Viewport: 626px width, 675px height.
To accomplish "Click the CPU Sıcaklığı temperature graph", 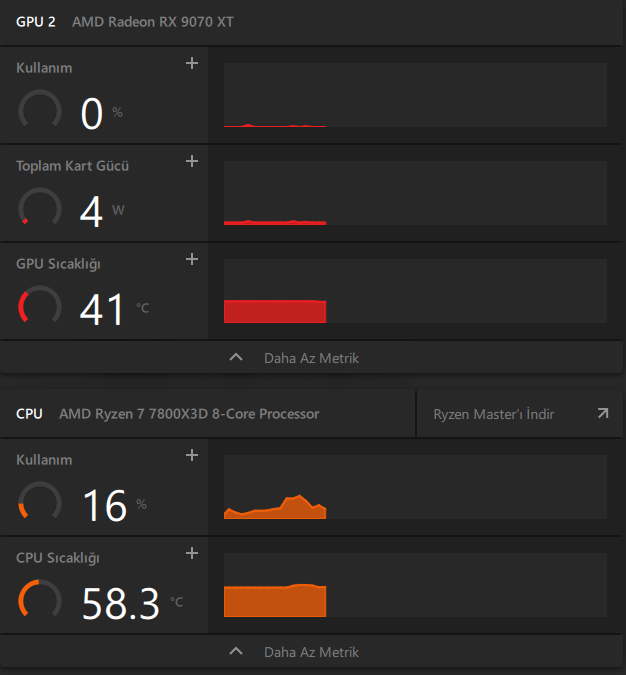I will click(x=415, y=585).
